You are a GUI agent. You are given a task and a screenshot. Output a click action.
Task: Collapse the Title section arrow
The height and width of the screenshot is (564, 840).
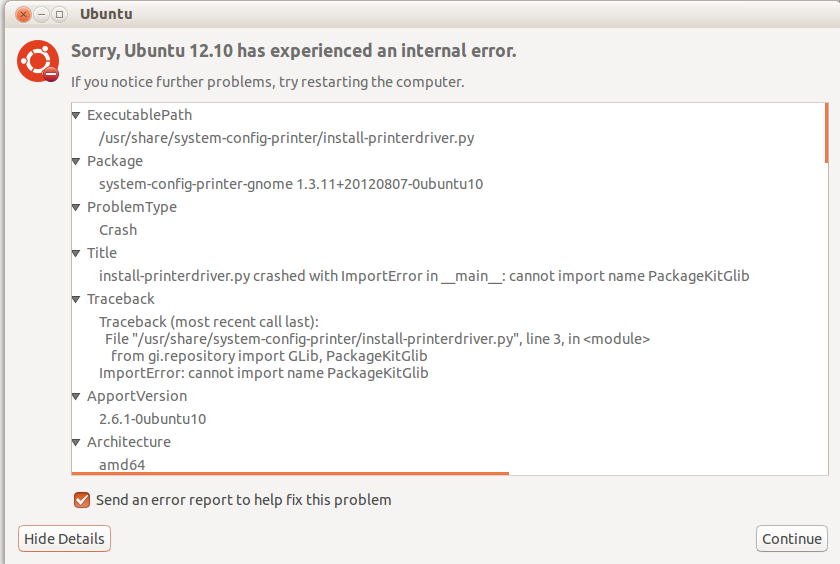(x=77, y=254)
